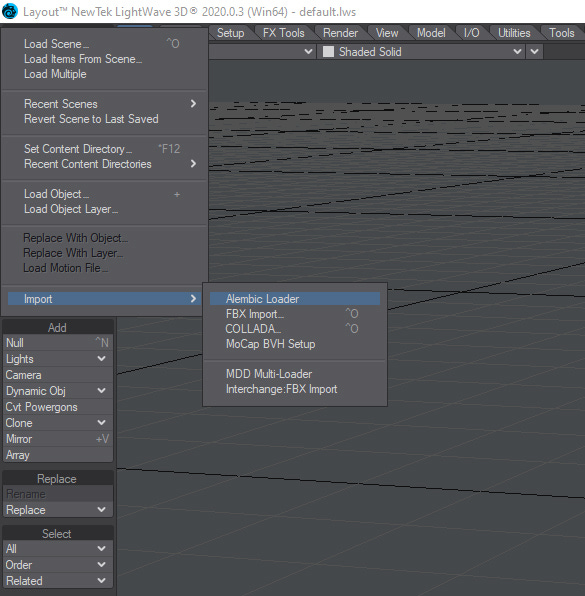Image resolution: width=585 pixels, height=596 pixels.
Task: Click the Replace section header
Action: coord(58,479)
